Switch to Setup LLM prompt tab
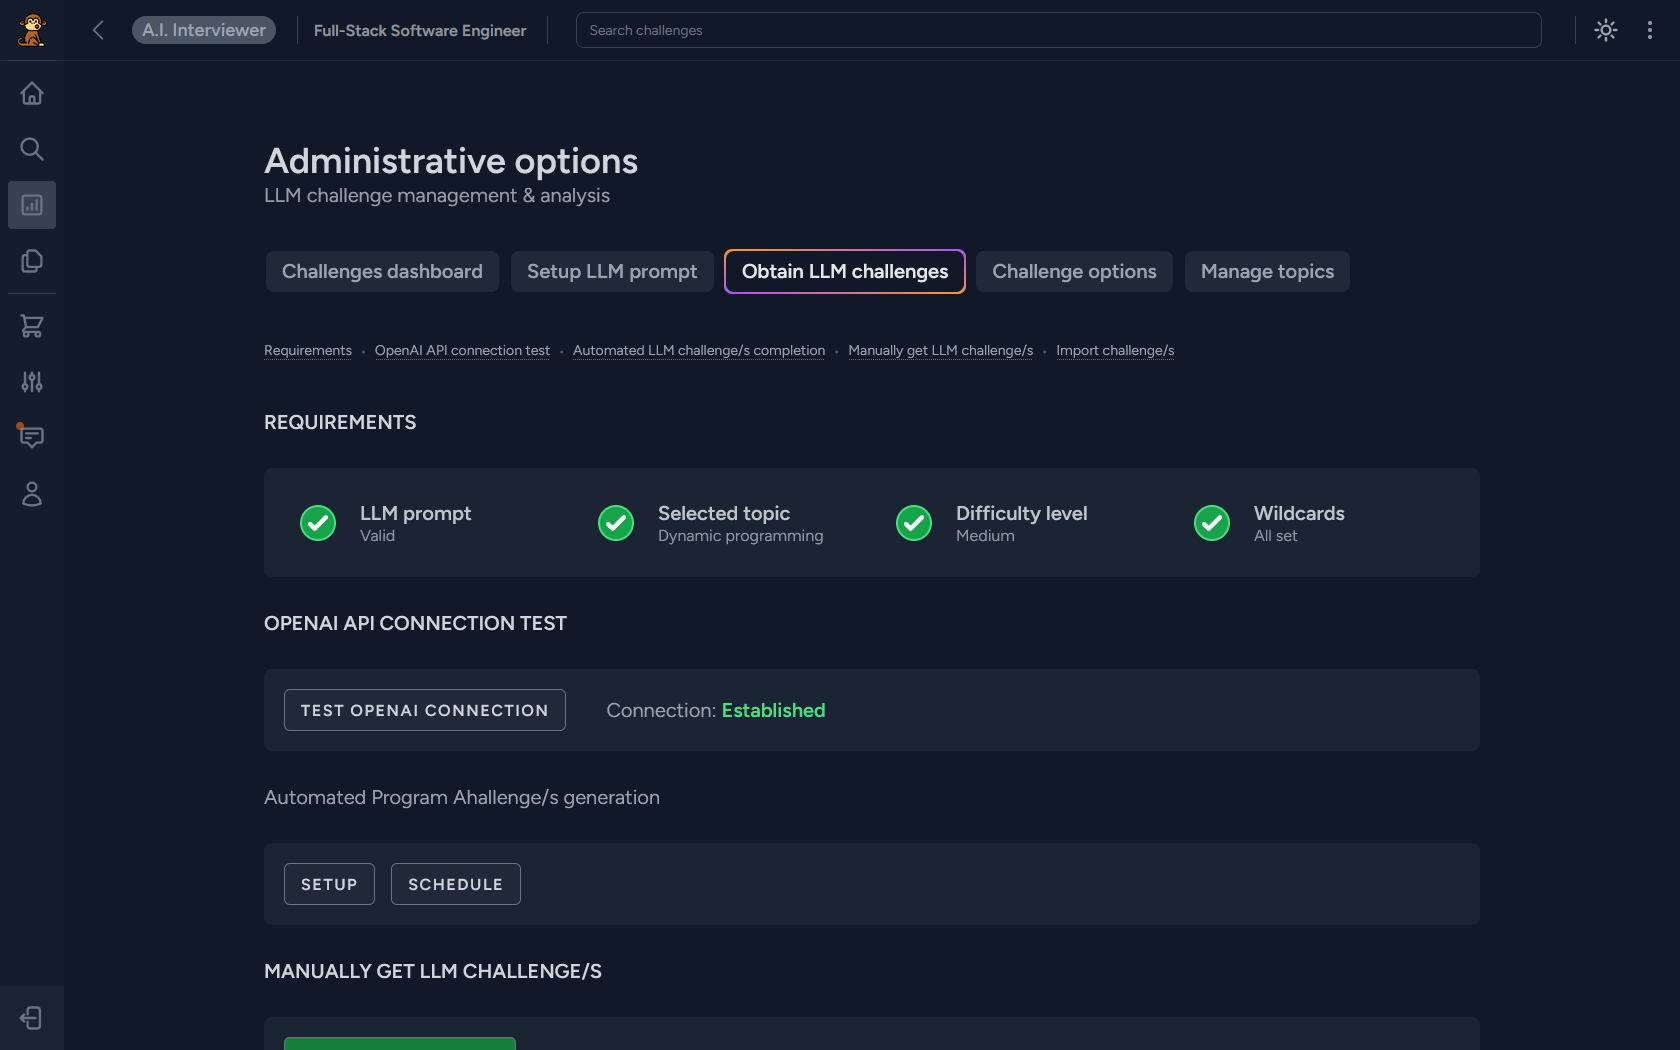Screen dimensions: 1680x1050 pyautogui.click(x=612, y=271)
